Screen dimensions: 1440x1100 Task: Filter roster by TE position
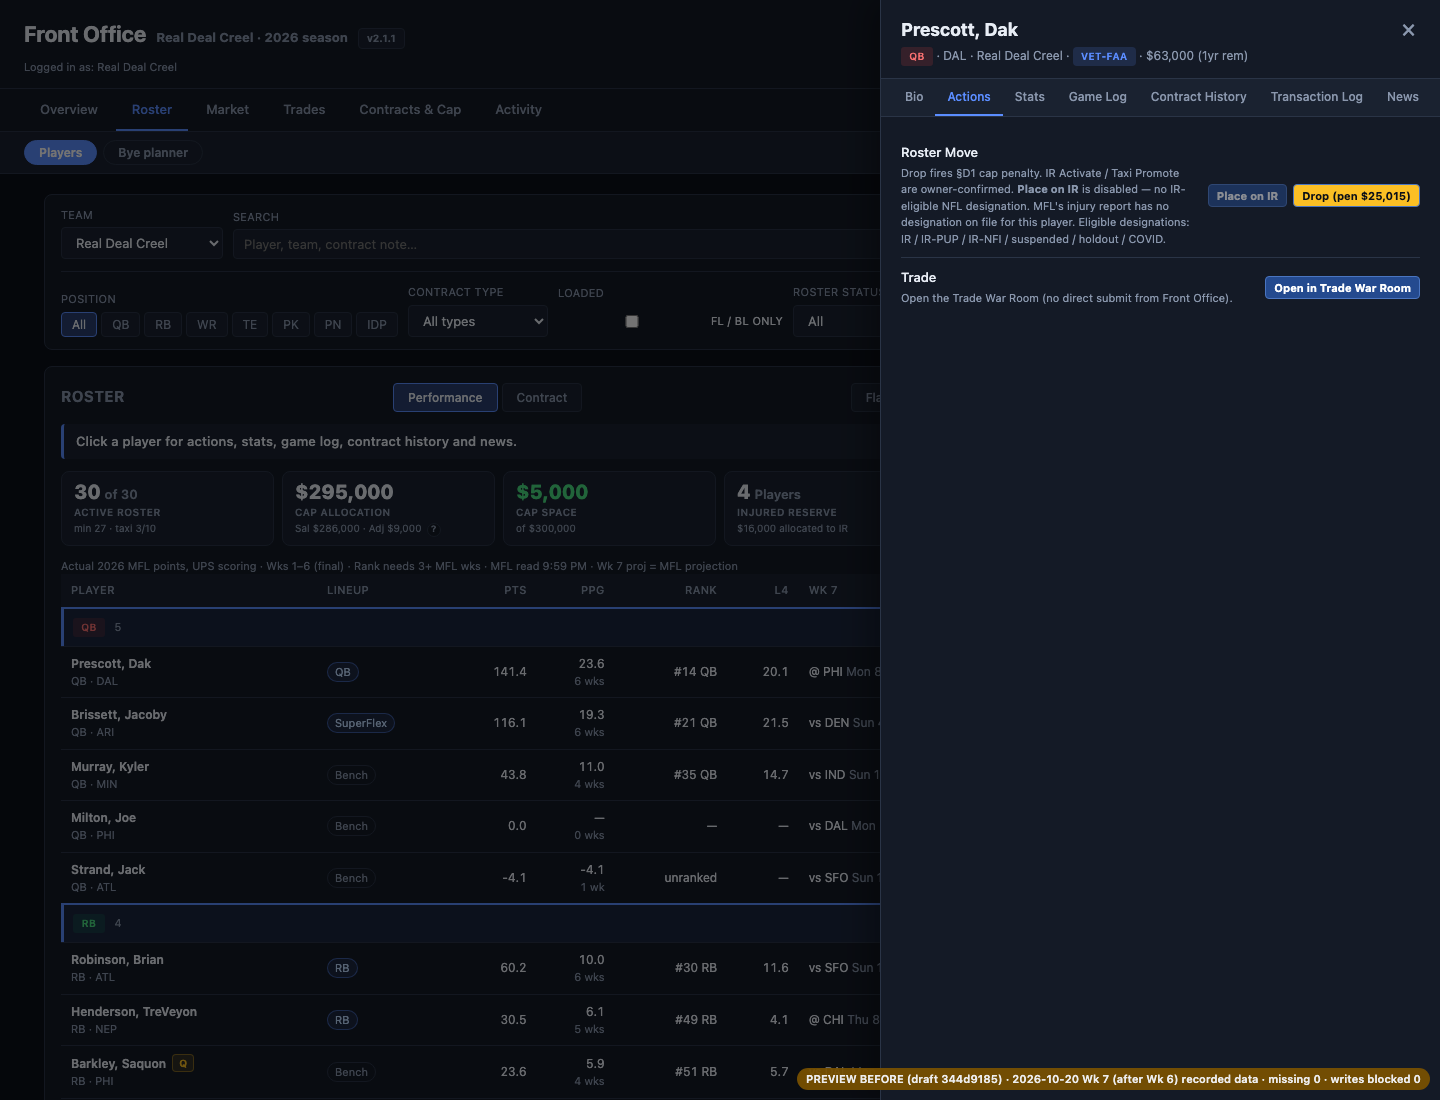[250, 324]
